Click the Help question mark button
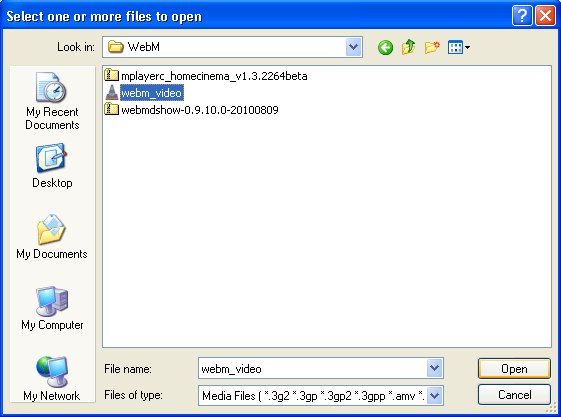Screen dimensions: 561x417 [522, 16]
